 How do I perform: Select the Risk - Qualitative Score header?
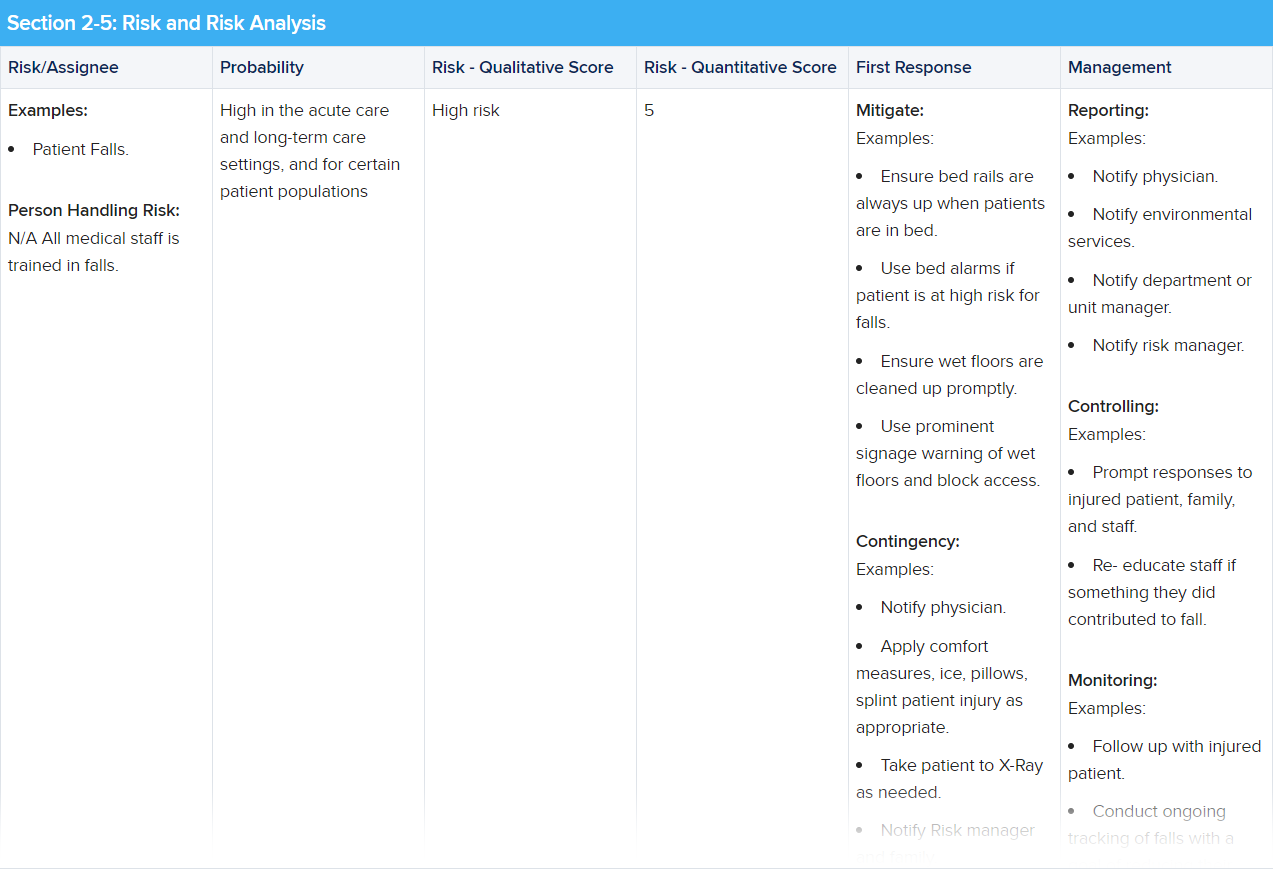tap(523, 67)
